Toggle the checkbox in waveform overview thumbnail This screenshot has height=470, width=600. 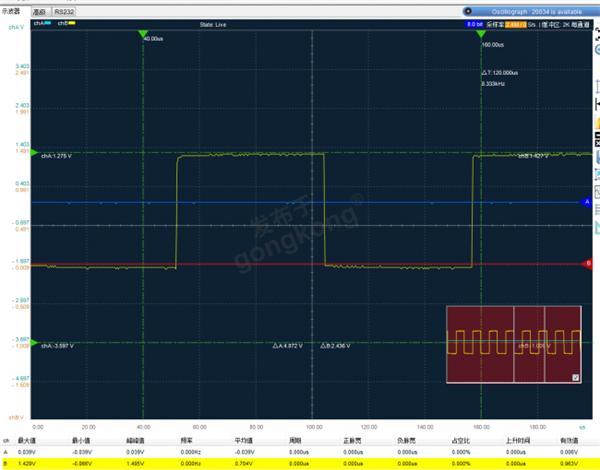[576, 377]
